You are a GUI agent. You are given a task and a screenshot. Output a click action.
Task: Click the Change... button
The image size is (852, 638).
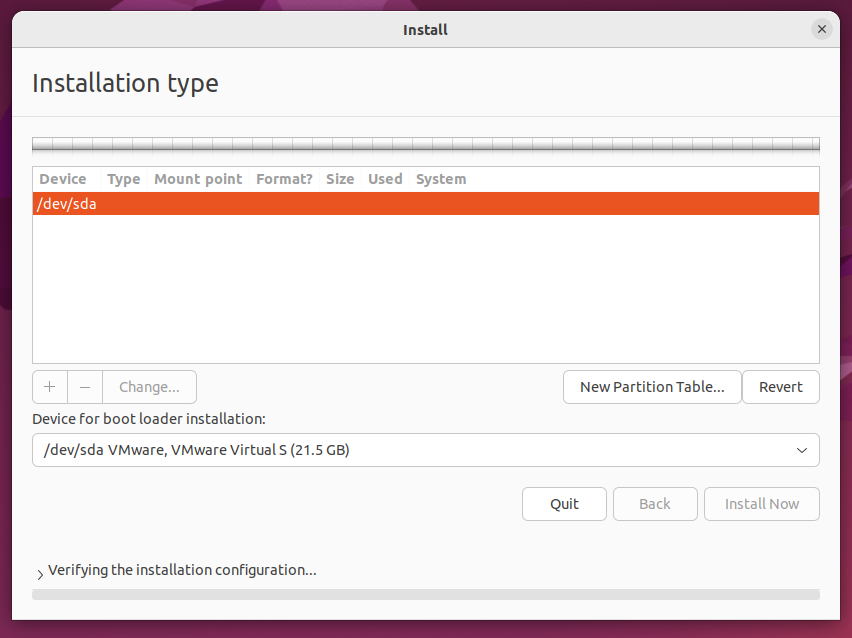[x=149, y=387]
